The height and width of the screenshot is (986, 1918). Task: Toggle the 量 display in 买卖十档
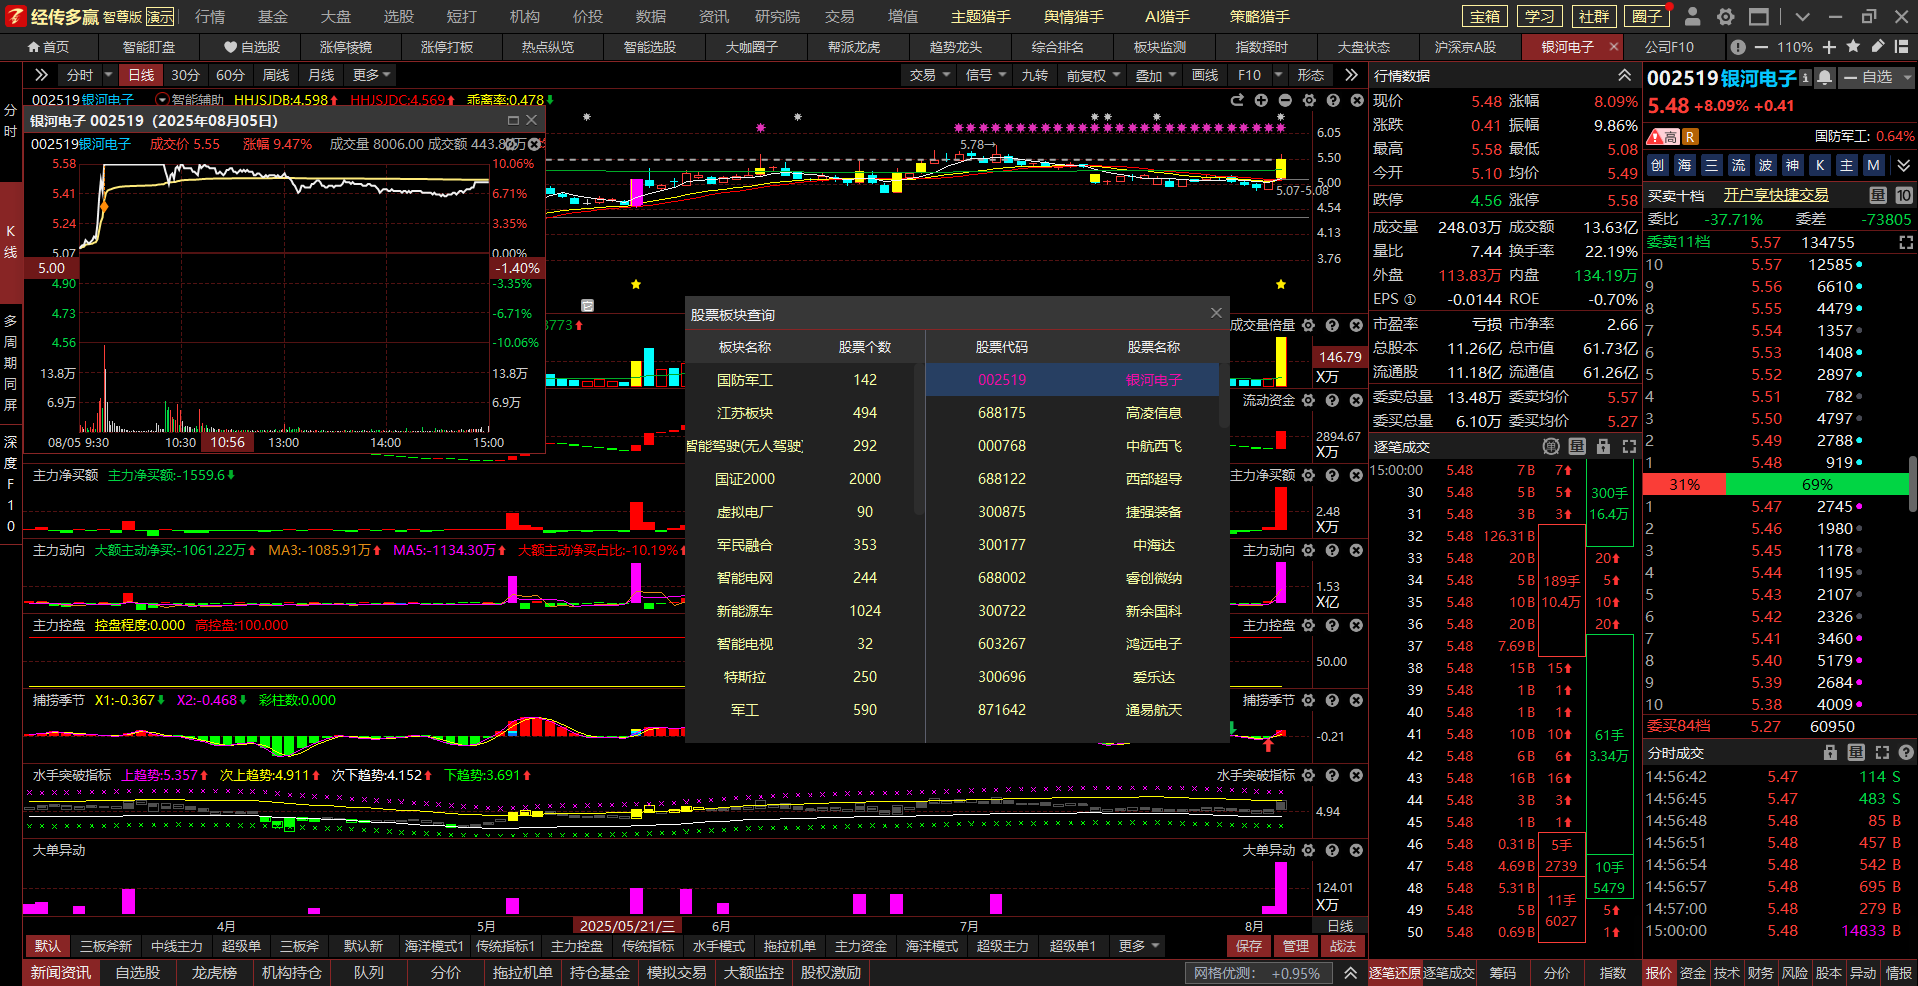pos(1878,195)
